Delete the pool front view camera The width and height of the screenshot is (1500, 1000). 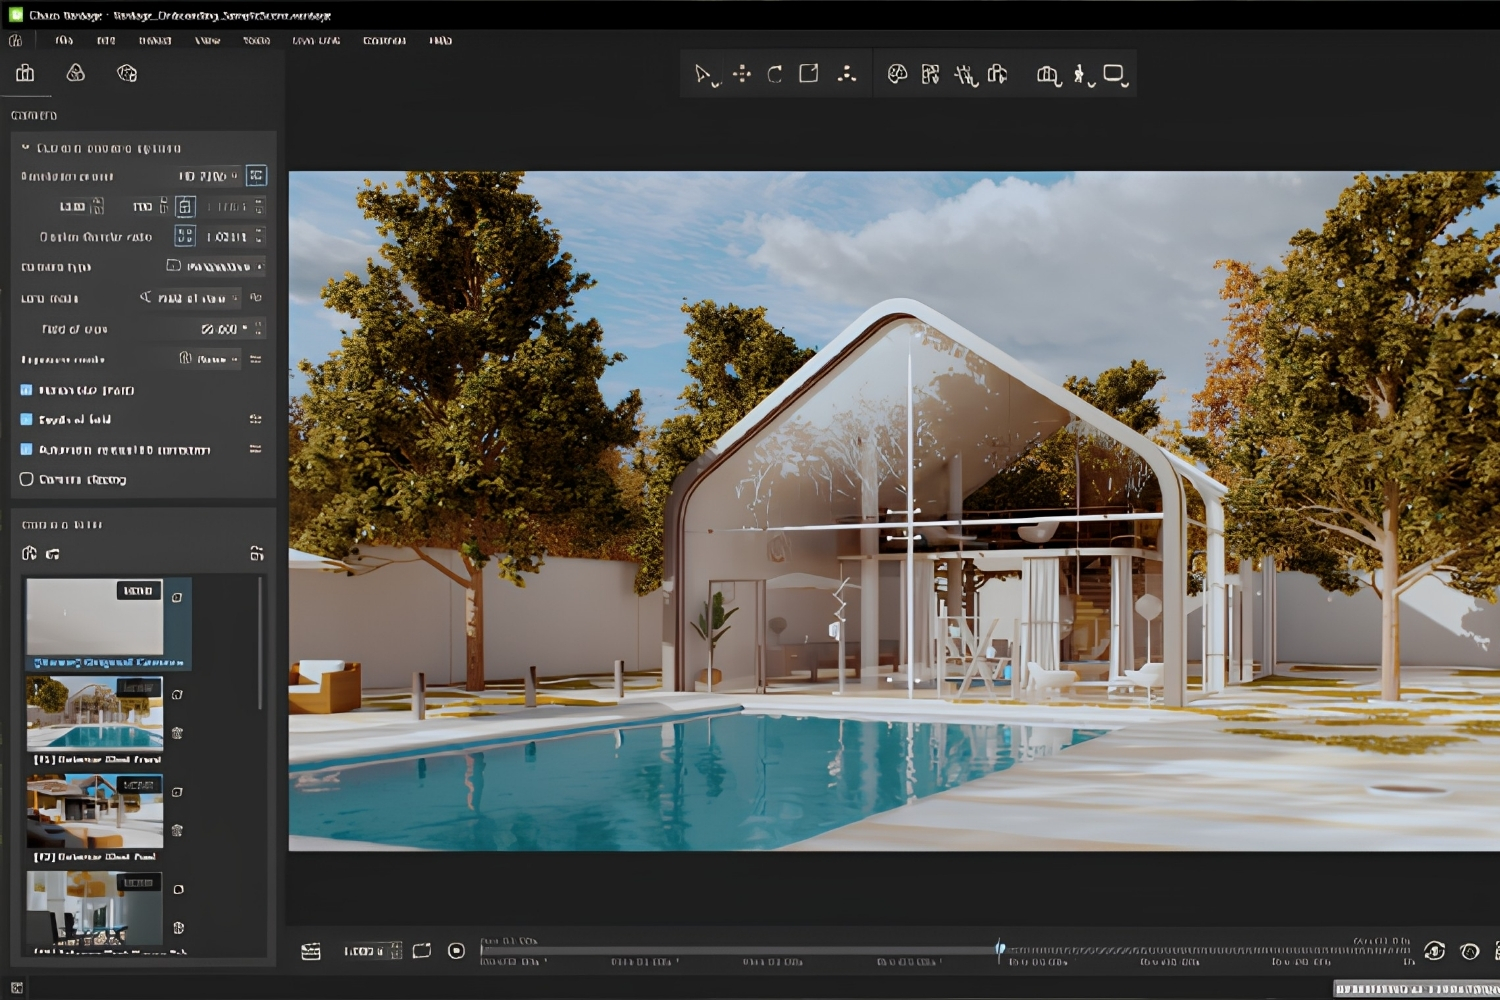tap(177, 733)
